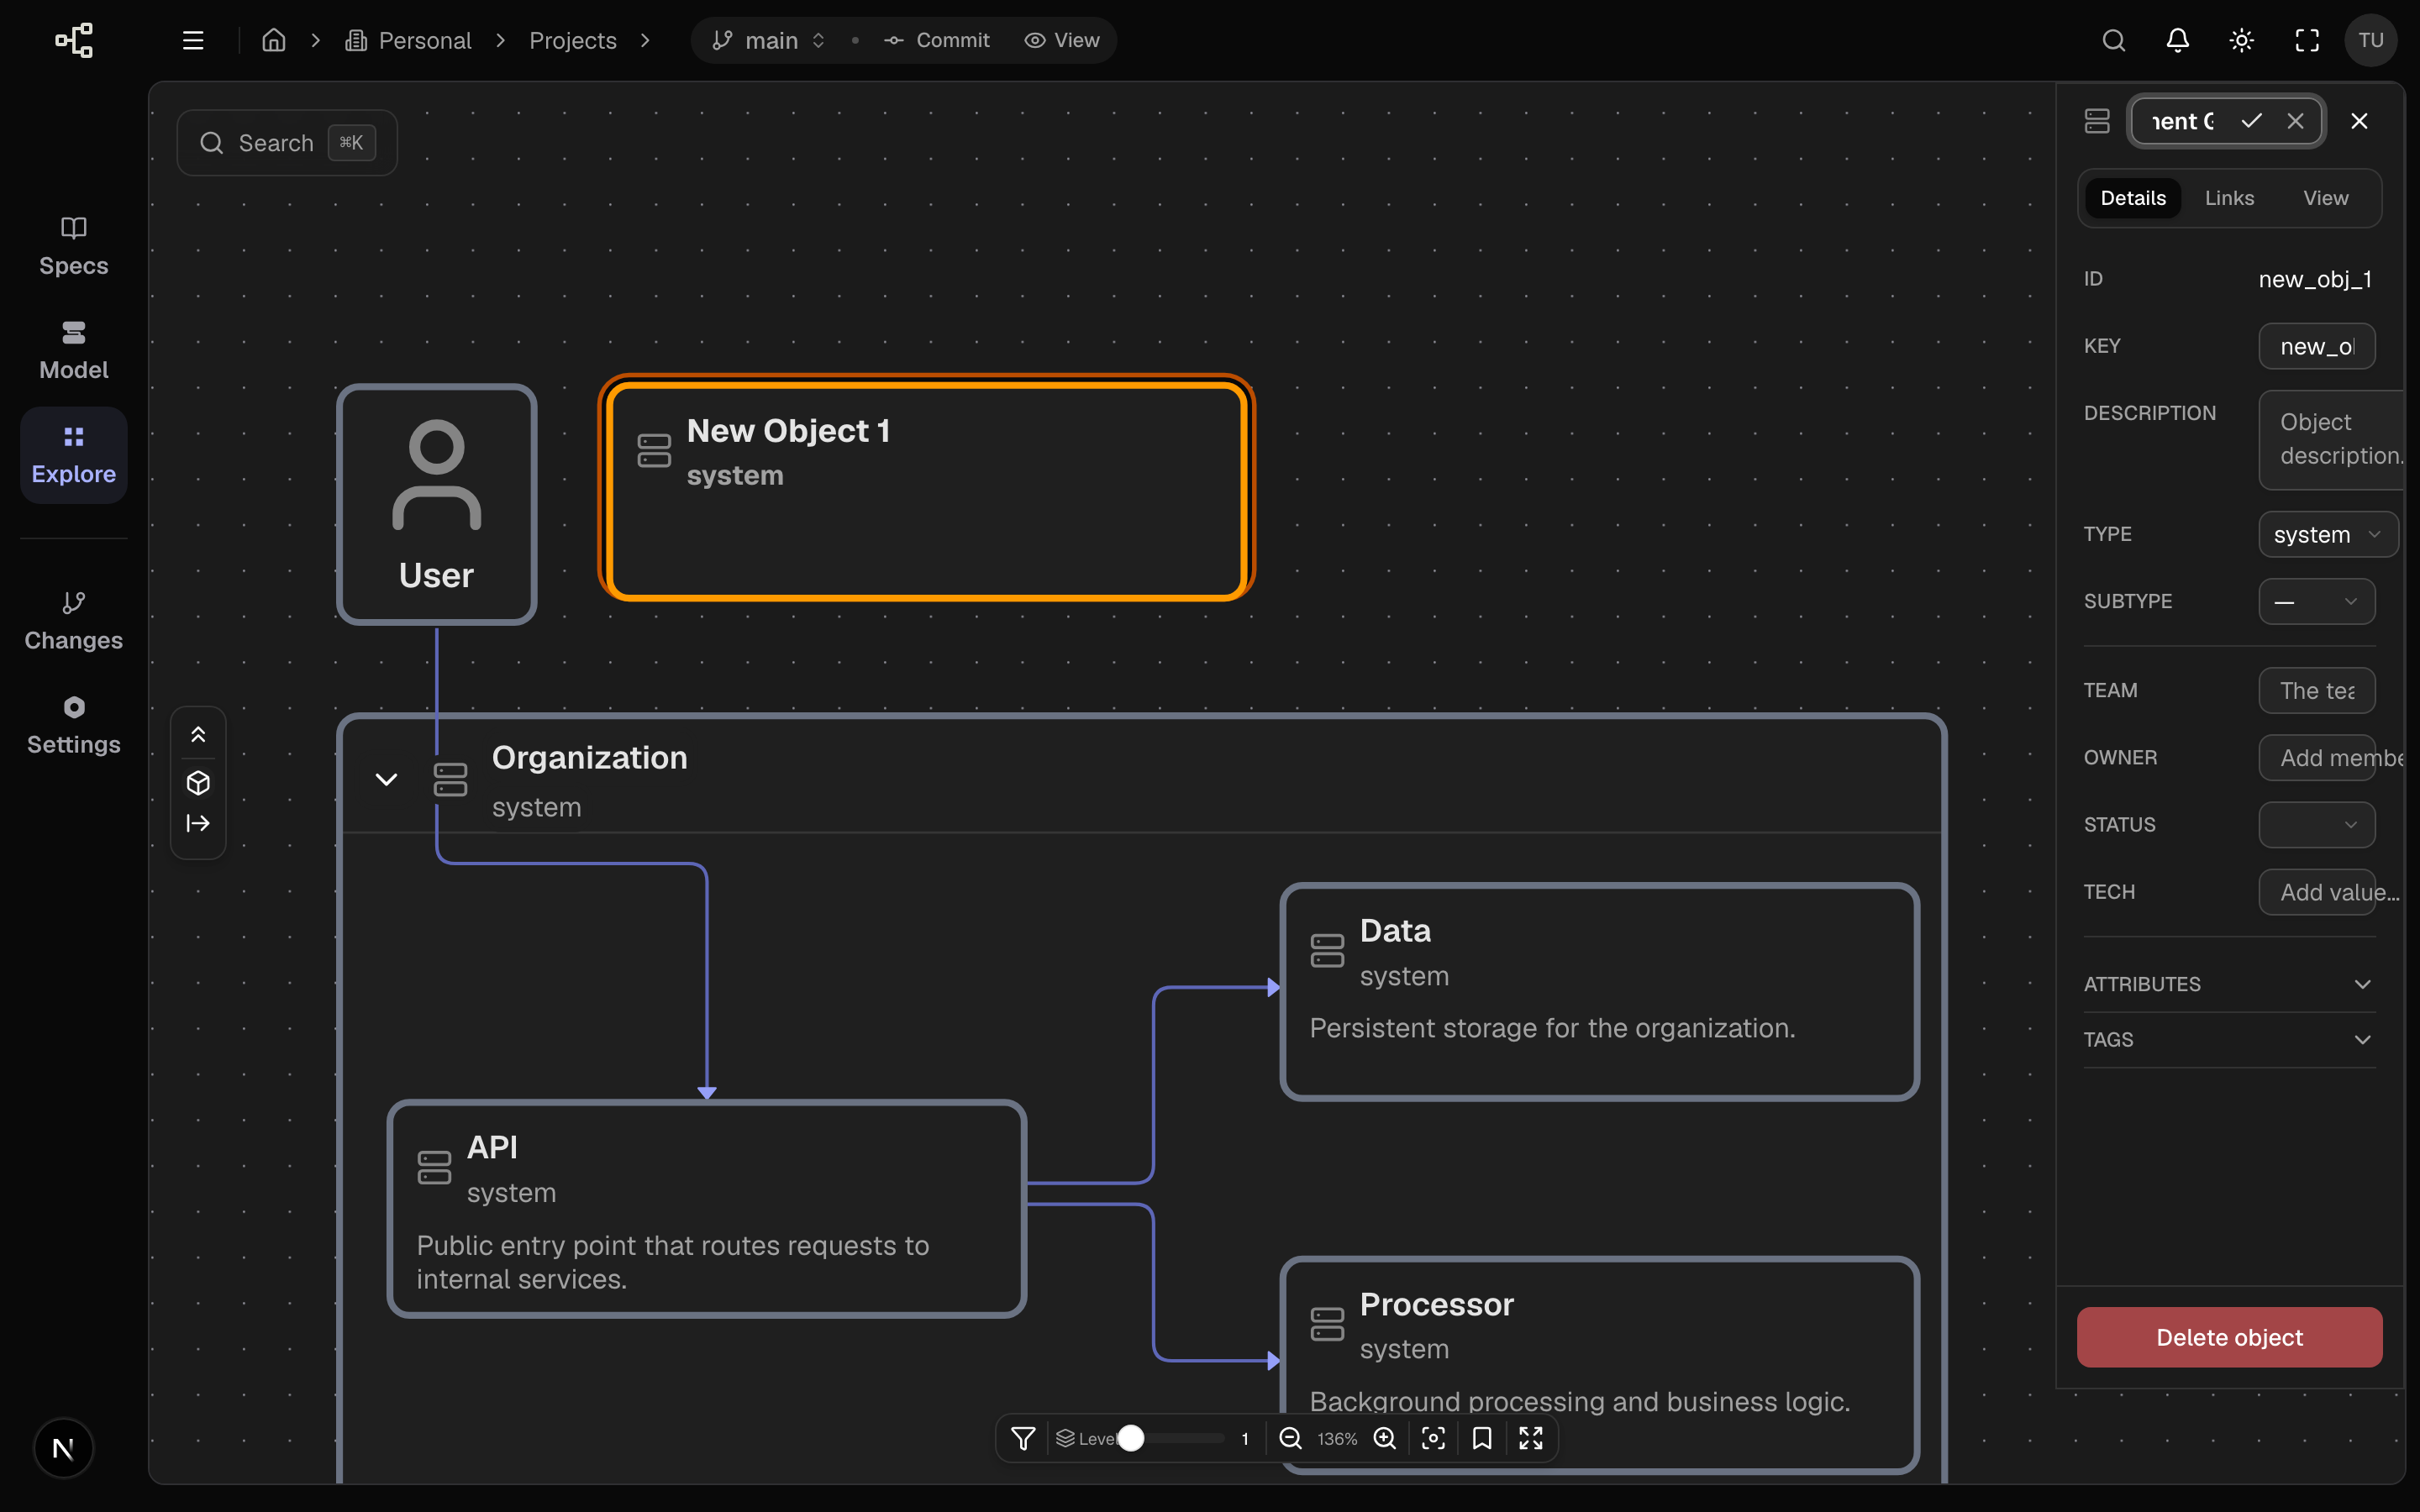The image size is (2420, 1512).
Task: Edit the object name field
Action: [x=2182, y=121]
